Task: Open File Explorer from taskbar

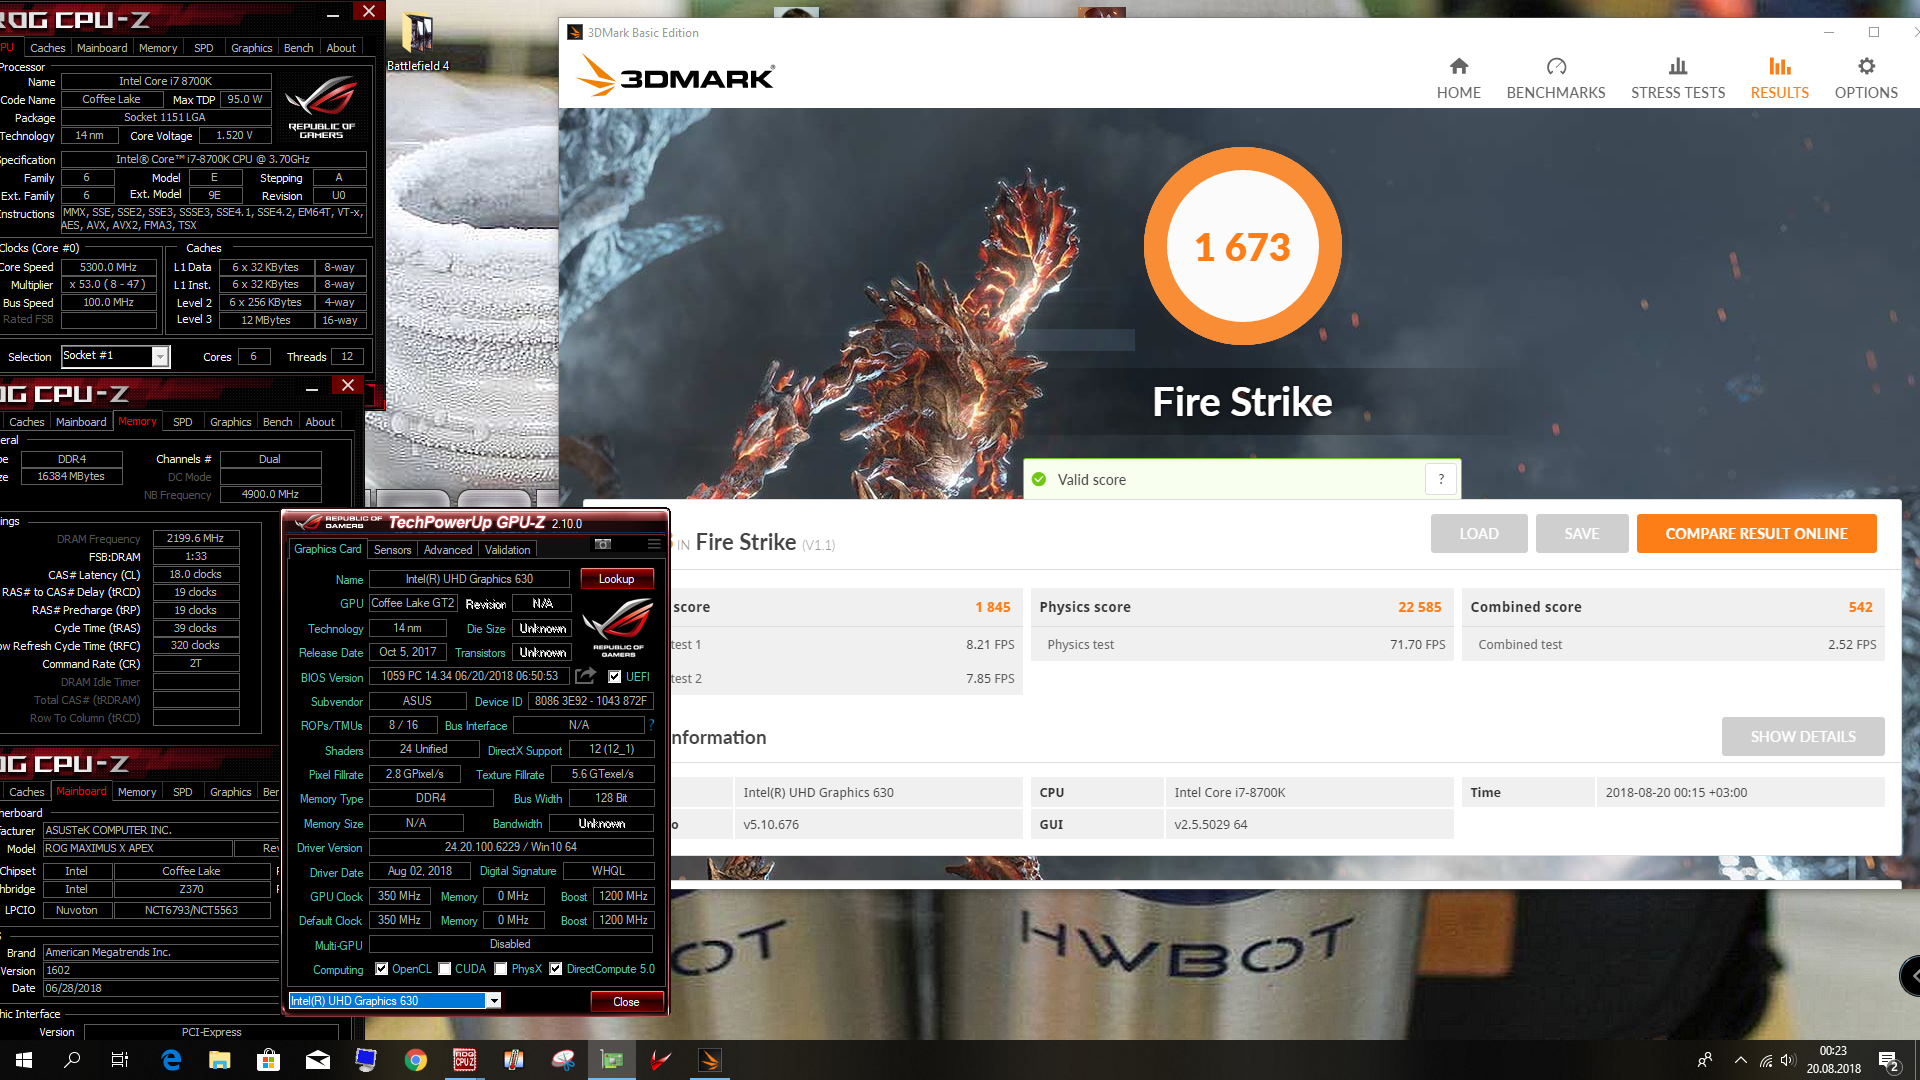Action: pos(220,1060)
